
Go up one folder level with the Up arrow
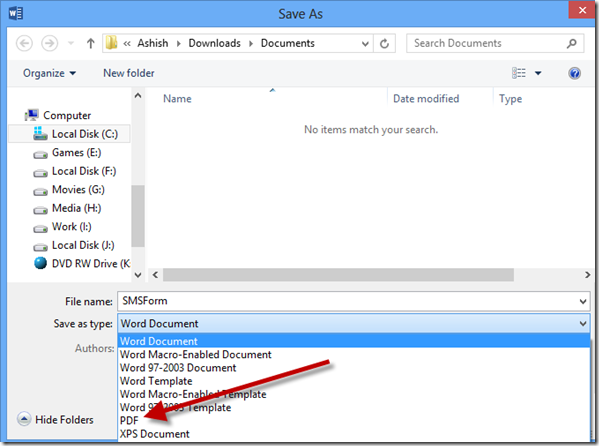coord(91,43)
